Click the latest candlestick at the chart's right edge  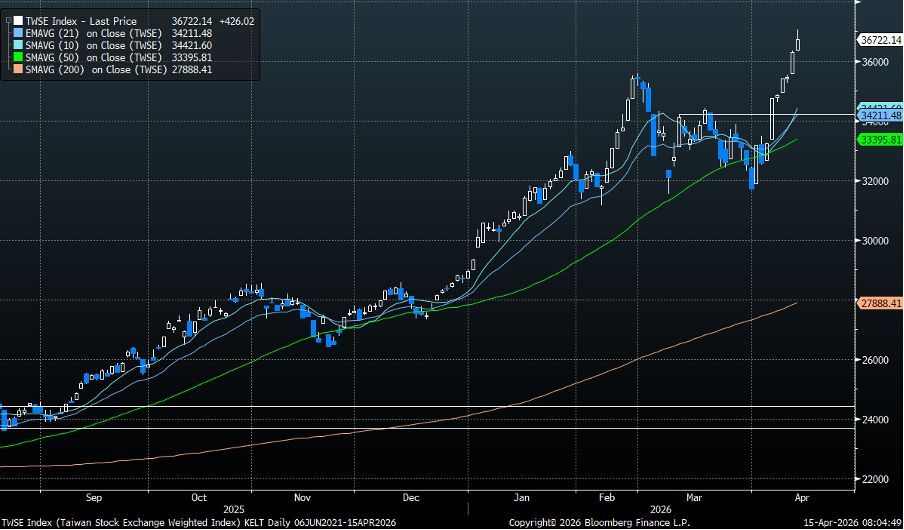[798, 42]
